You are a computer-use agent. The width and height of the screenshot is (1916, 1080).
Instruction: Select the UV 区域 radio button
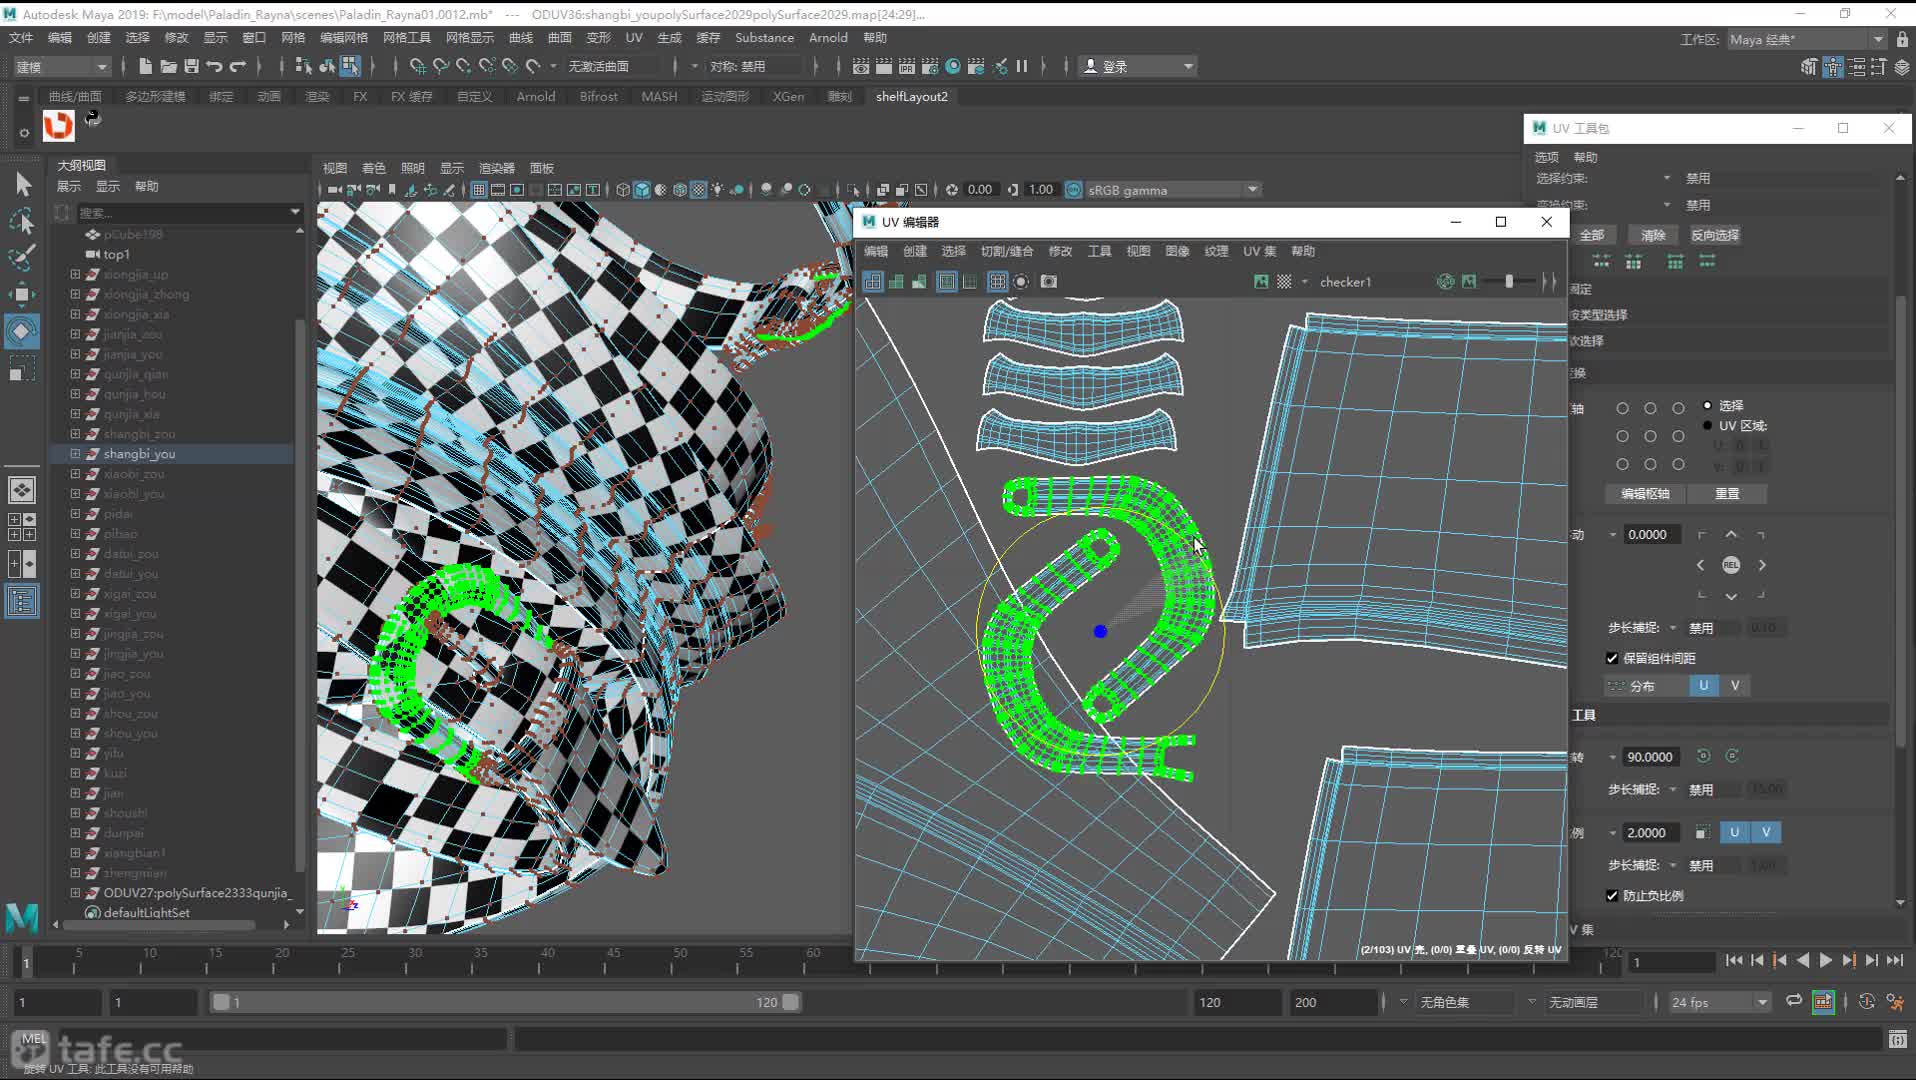click(1707, 425)
